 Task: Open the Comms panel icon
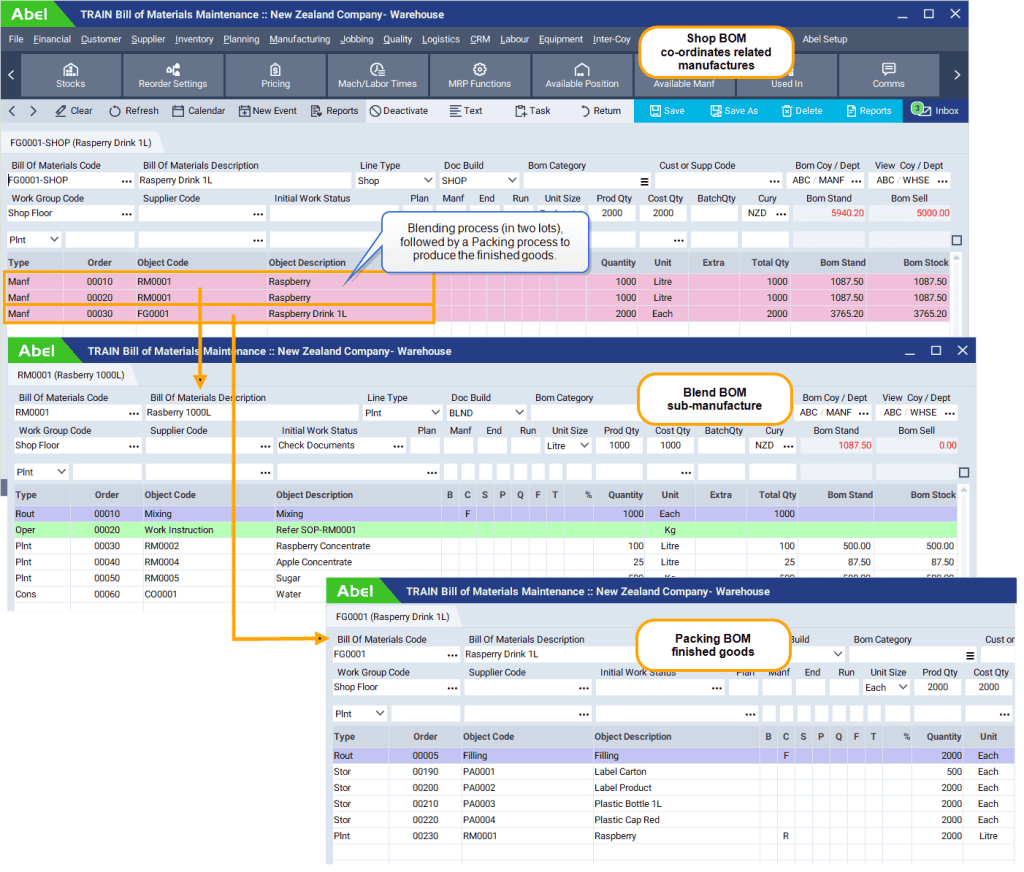[888, 75]
